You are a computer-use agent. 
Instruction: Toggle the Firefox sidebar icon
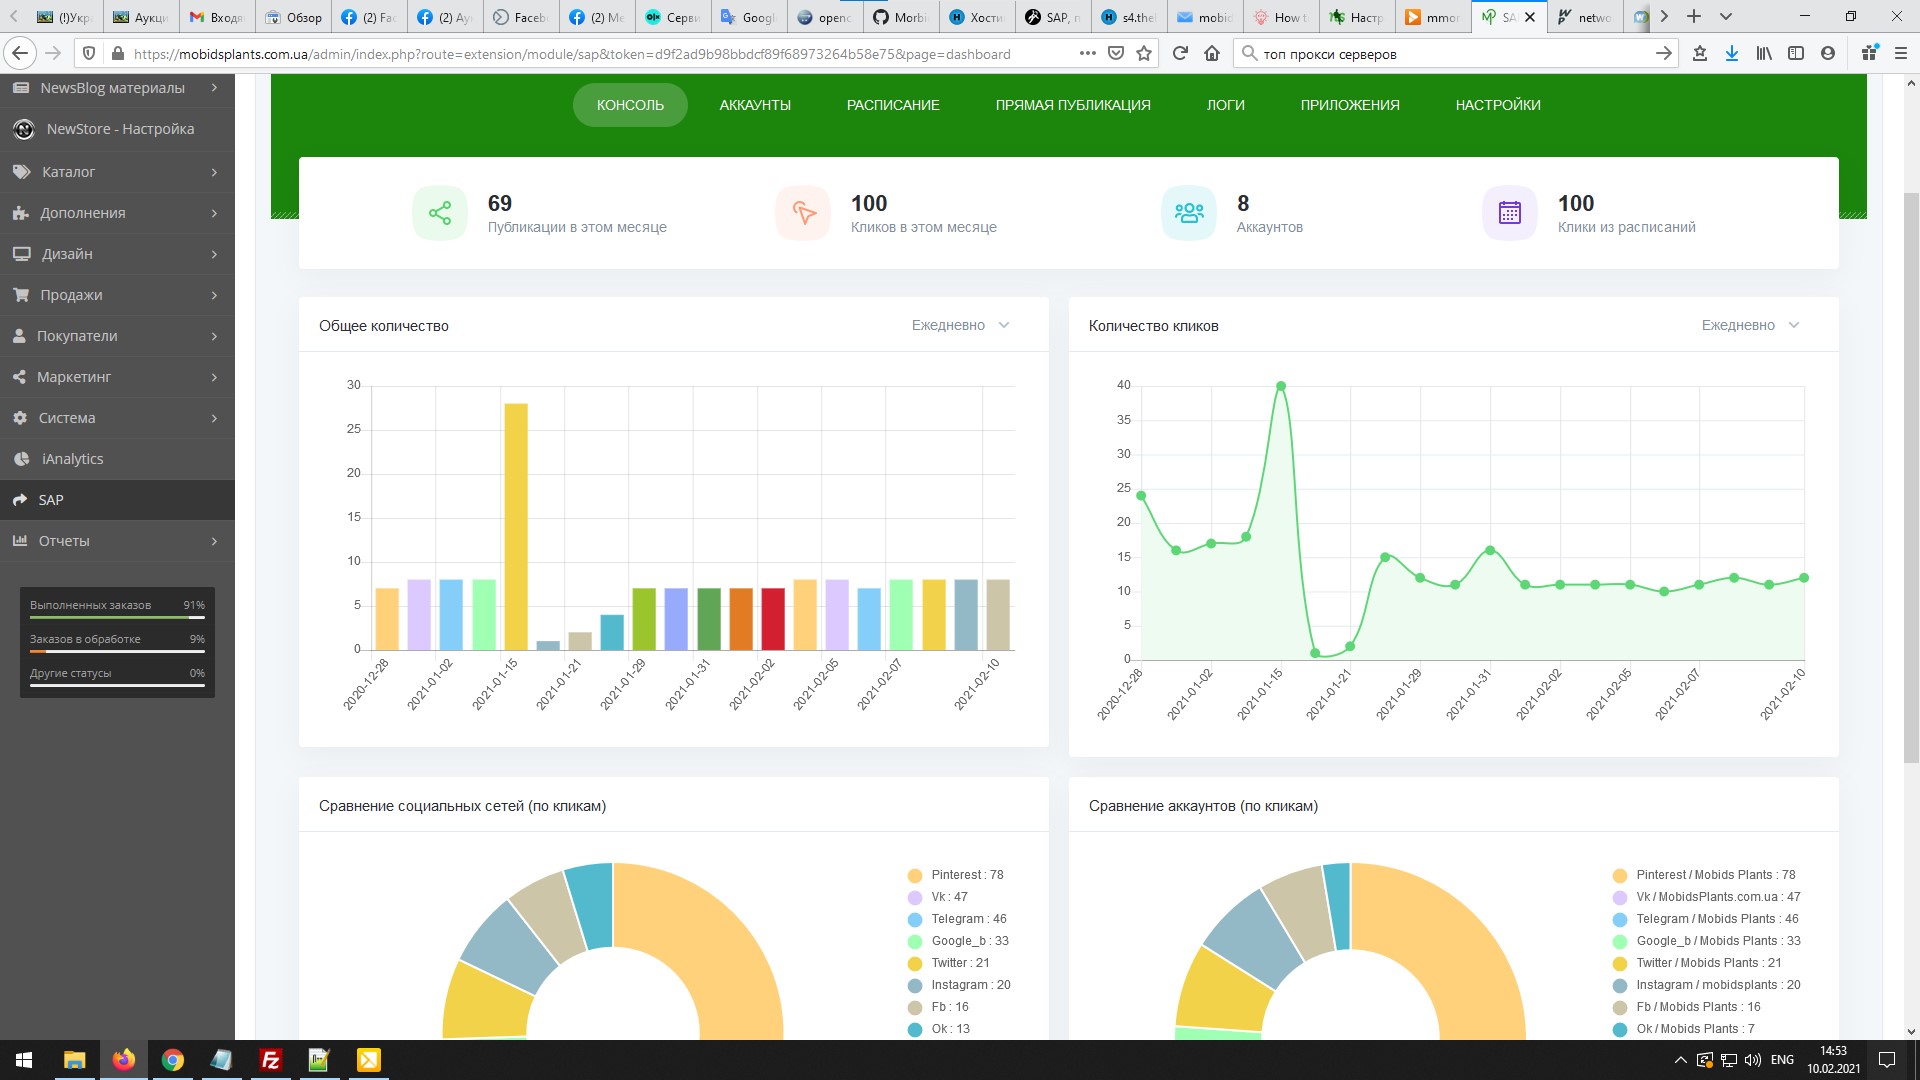[1796, 54]
